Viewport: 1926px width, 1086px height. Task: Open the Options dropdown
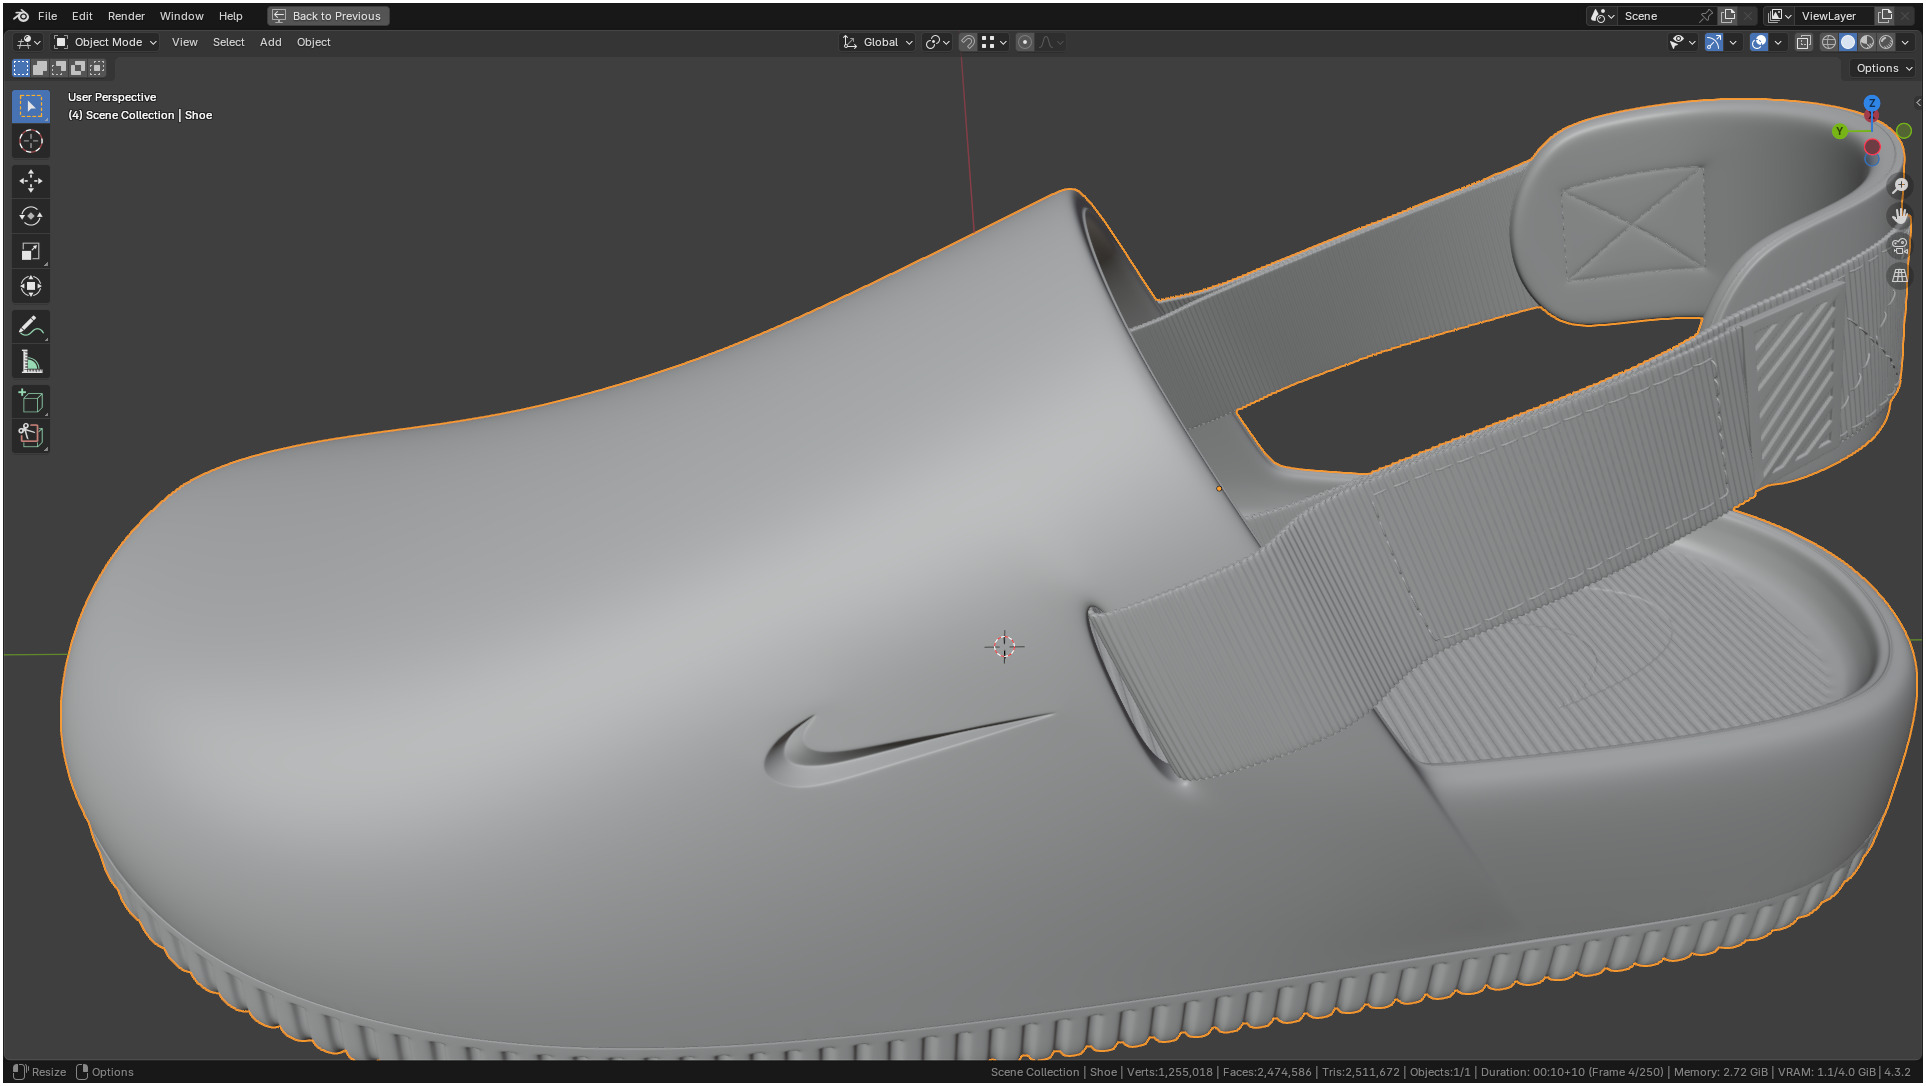click(x=1884, y=68)
